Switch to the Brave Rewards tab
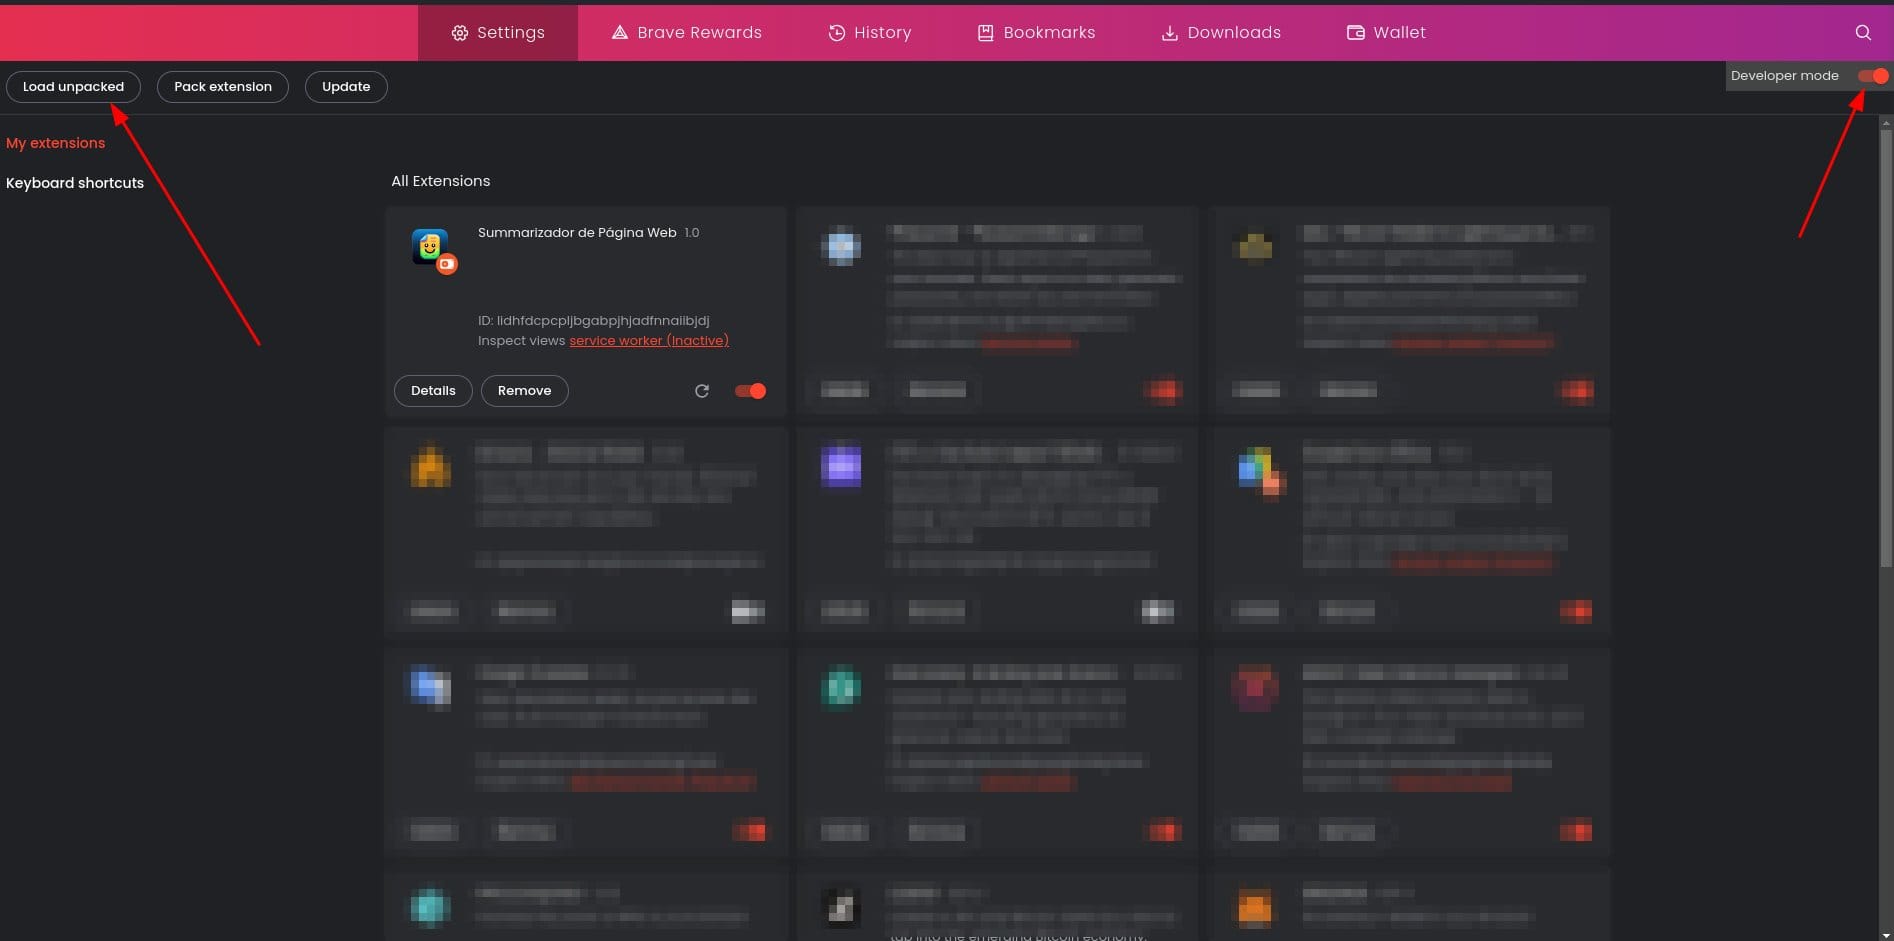This screenshot has width=1894, height=941. tap(687, 33)
